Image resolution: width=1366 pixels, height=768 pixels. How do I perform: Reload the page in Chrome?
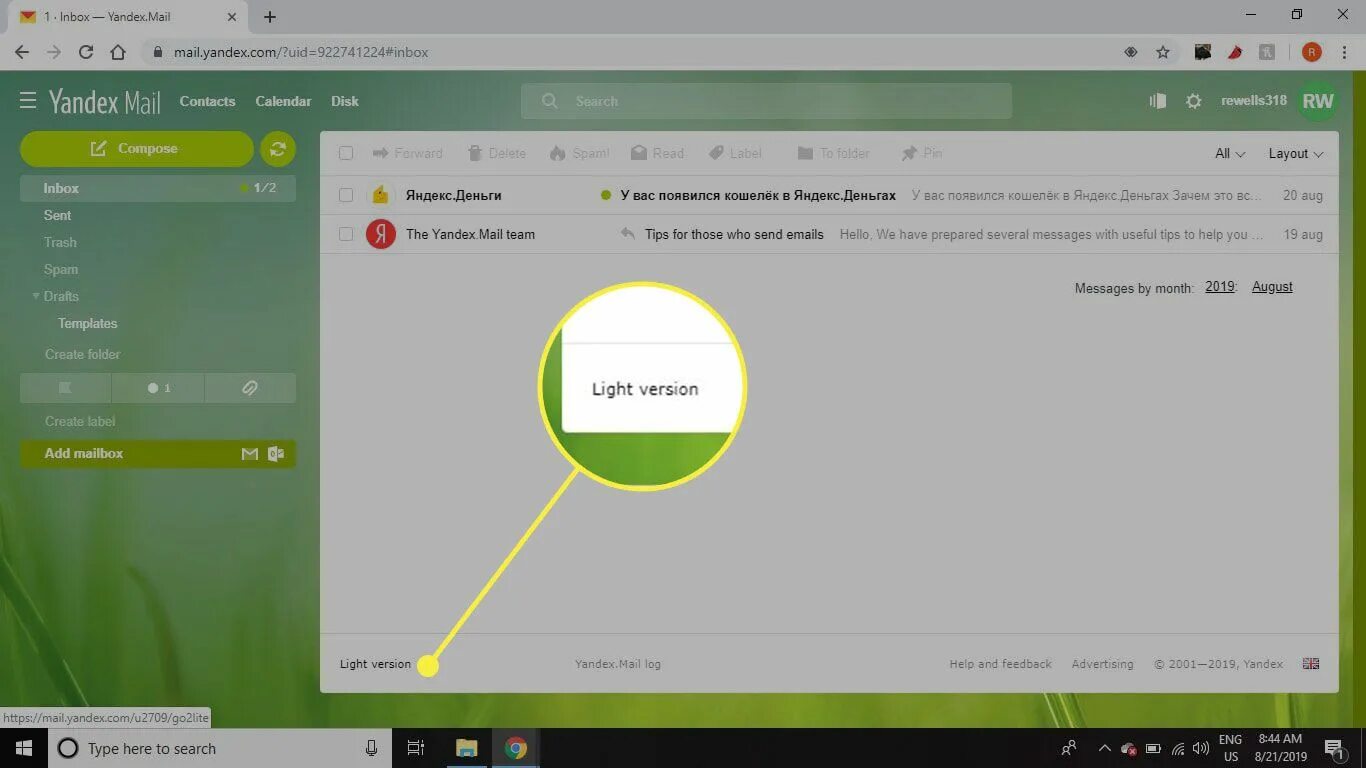(86, 52)
